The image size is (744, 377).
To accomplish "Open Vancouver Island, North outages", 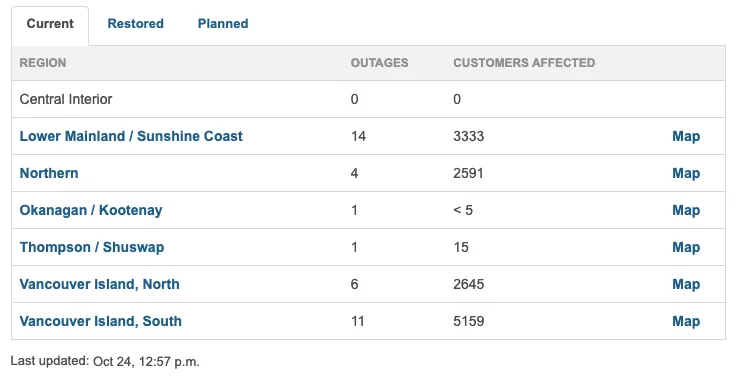I will click(x=99, y=285).
